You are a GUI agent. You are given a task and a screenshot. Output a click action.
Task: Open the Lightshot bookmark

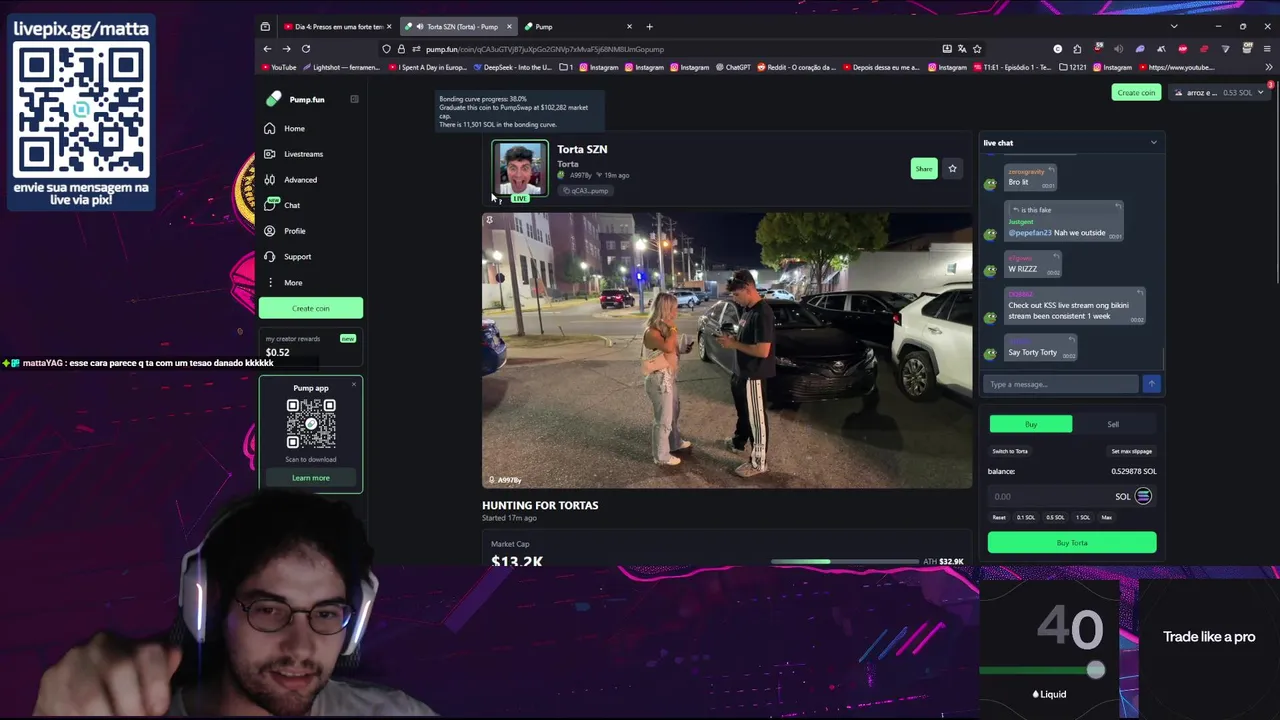click(x=340, y=67)
